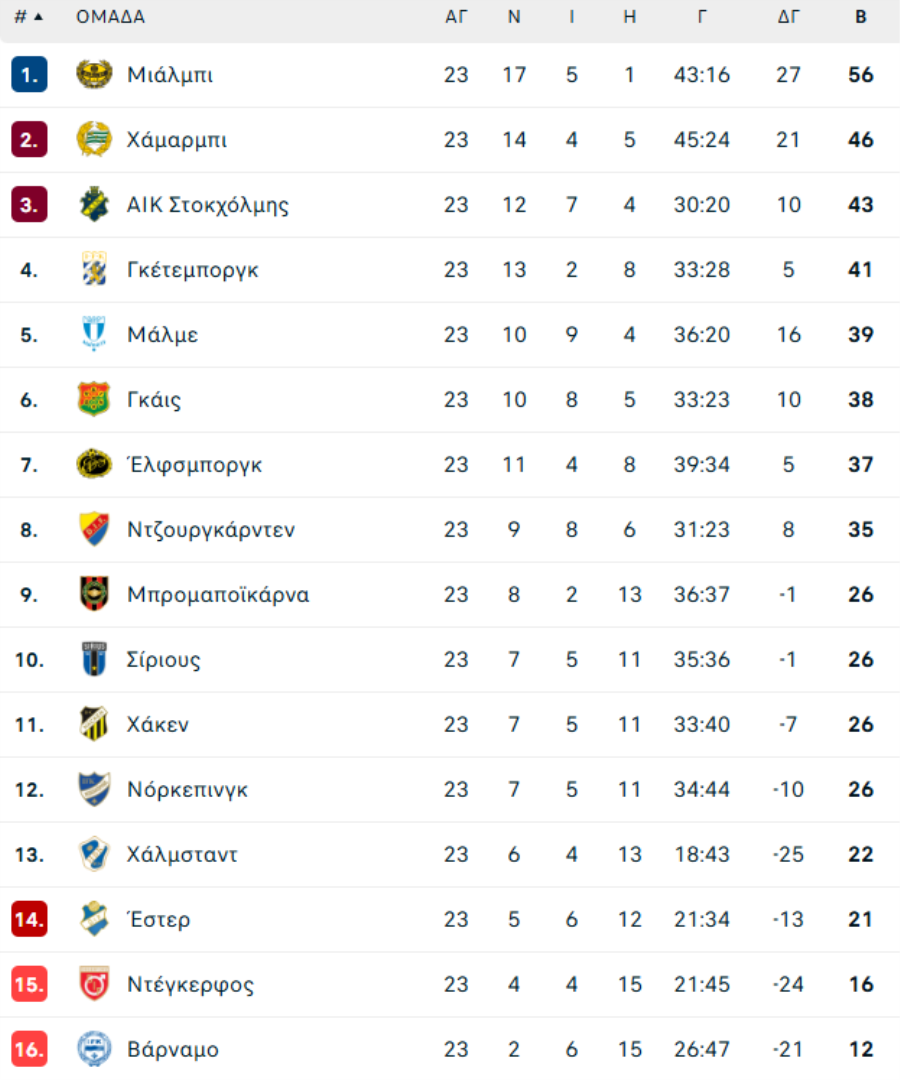Sort table by ΔΓ goal difference header
This screenshot has height=1080, width=900.
tap(788, 17)
